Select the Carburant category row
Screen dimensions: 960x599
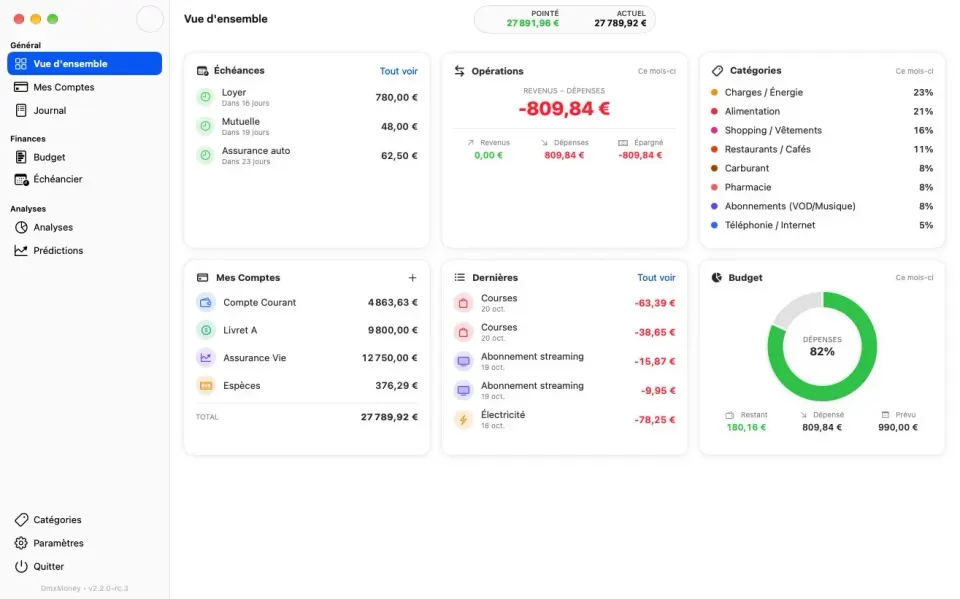click(822, 168)
